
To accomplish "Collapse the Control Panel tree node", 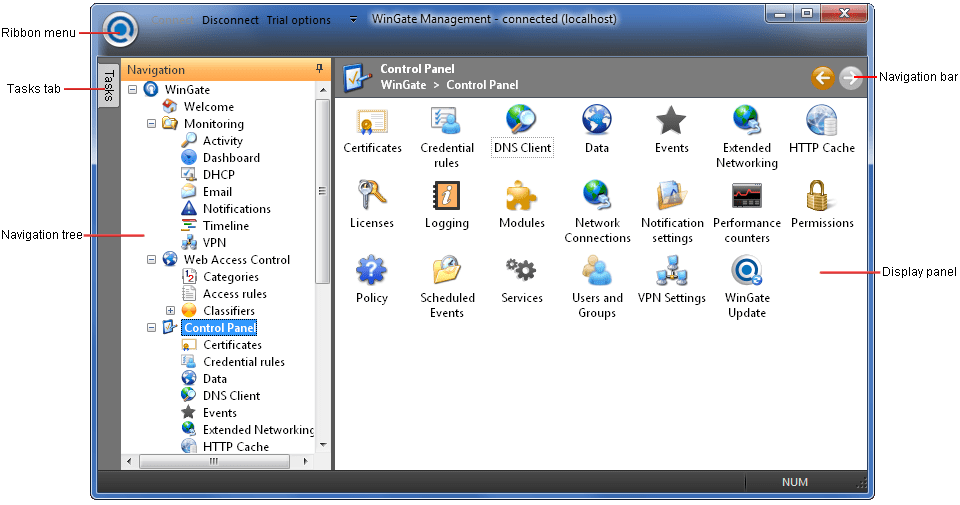I will 151,327.
